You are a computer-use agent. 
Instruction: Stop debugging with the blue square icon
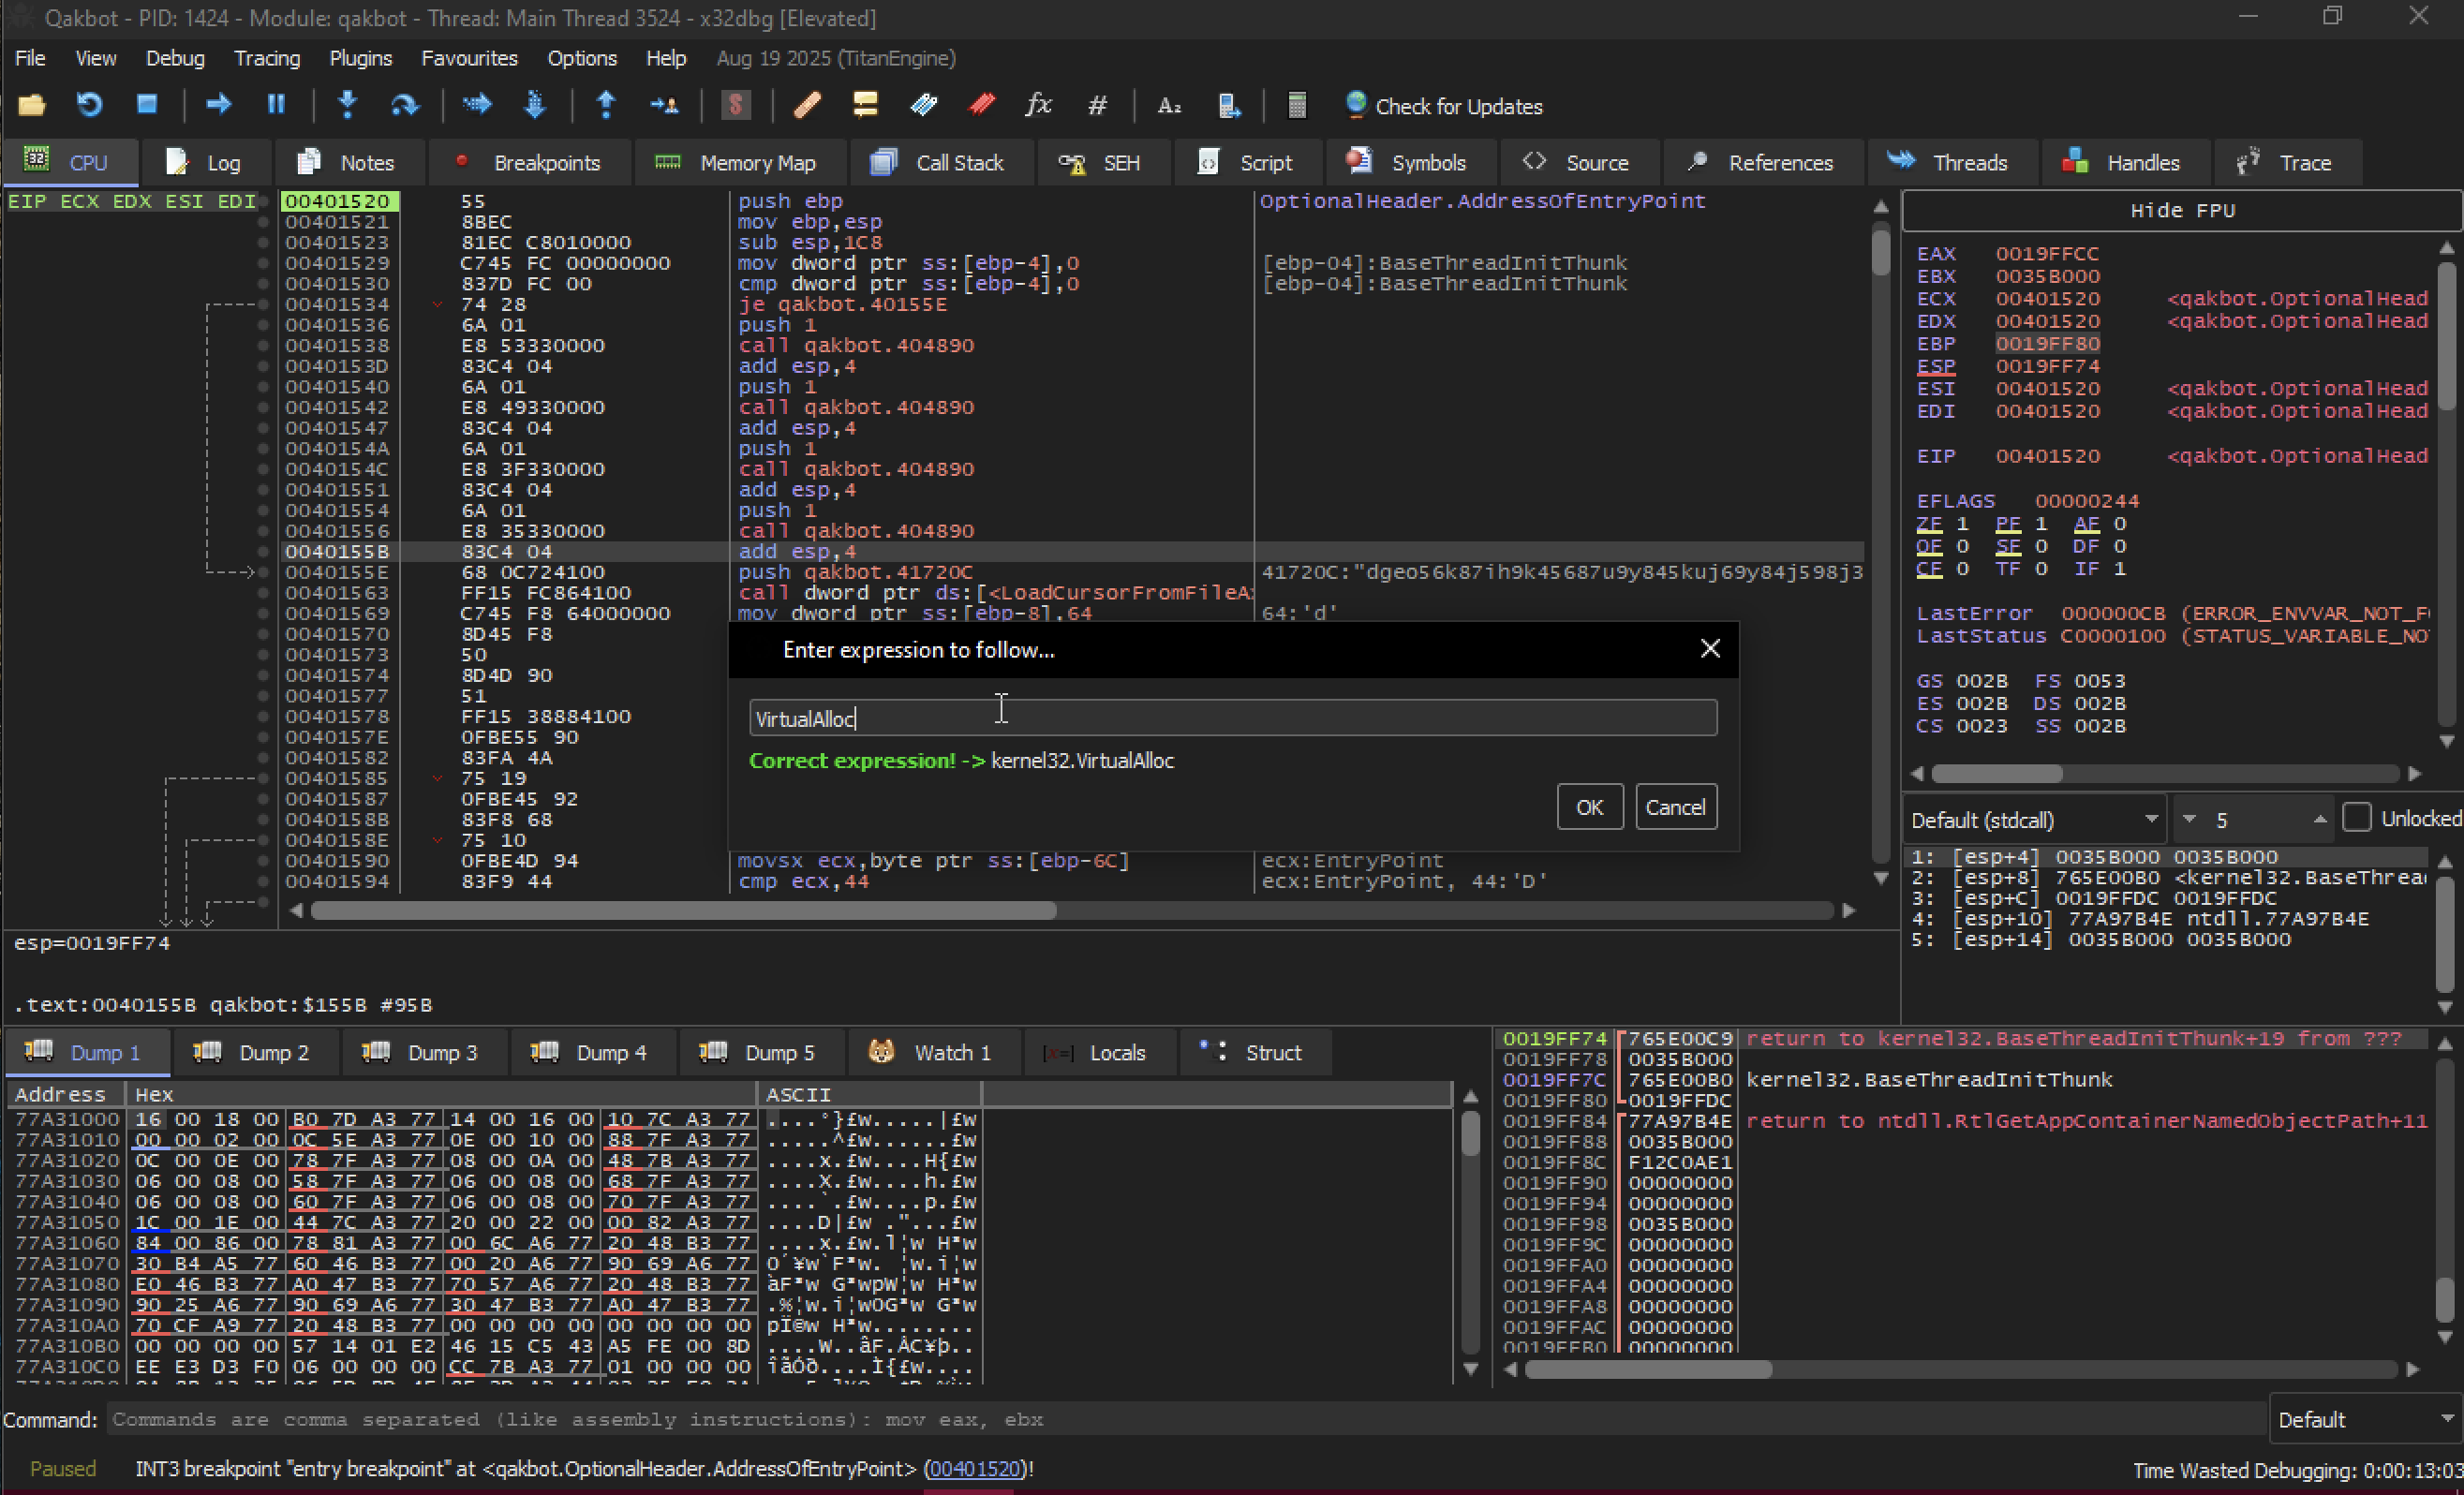147,105
